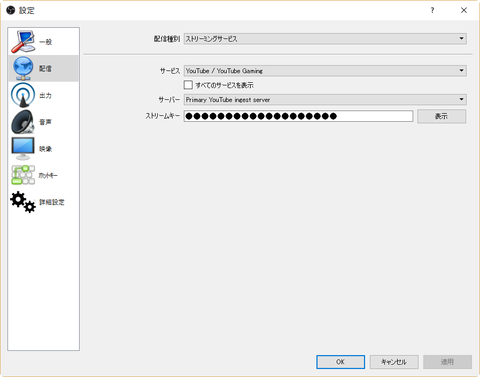Open the 詳細設定 (Advanced) gears icon
This screenshot has width=480, height=377.
click(23, 202)
